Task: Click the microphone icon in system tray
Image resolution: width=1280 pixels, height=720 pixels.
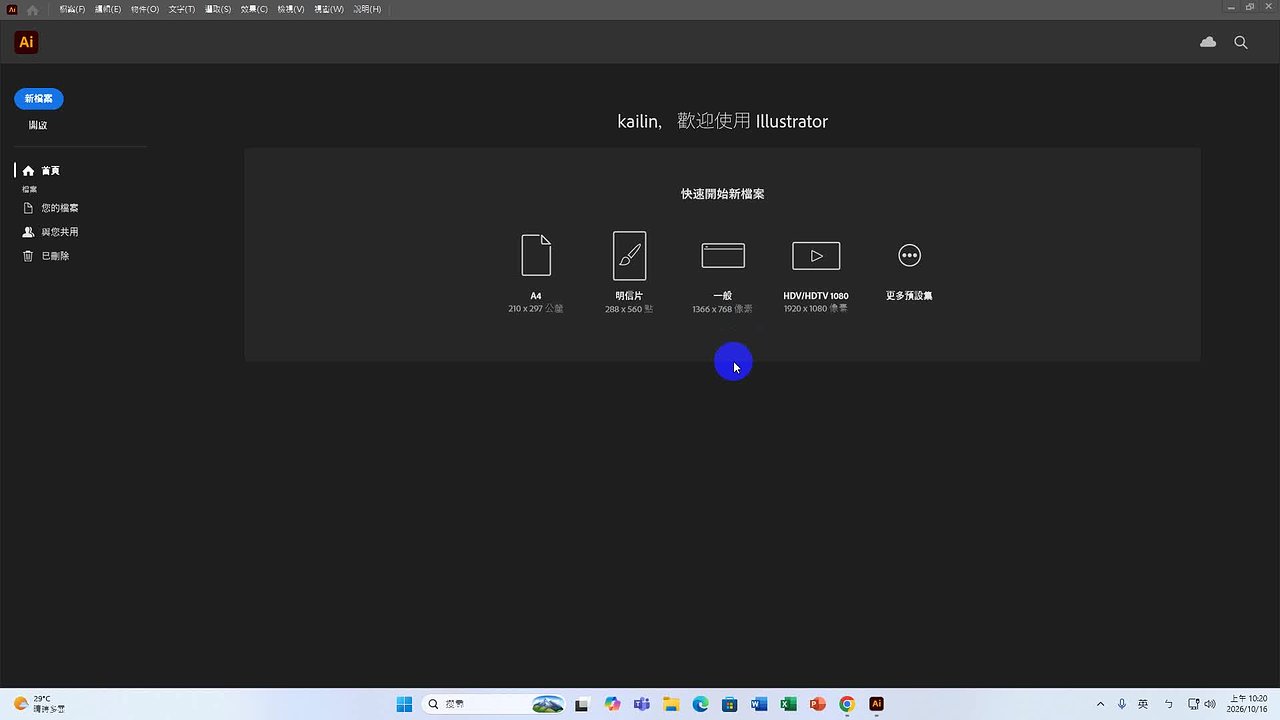Action: 1122,704
